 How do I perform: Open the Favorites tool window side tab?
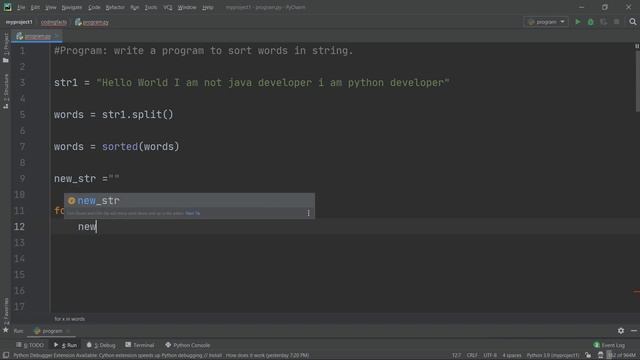[6, 311]
